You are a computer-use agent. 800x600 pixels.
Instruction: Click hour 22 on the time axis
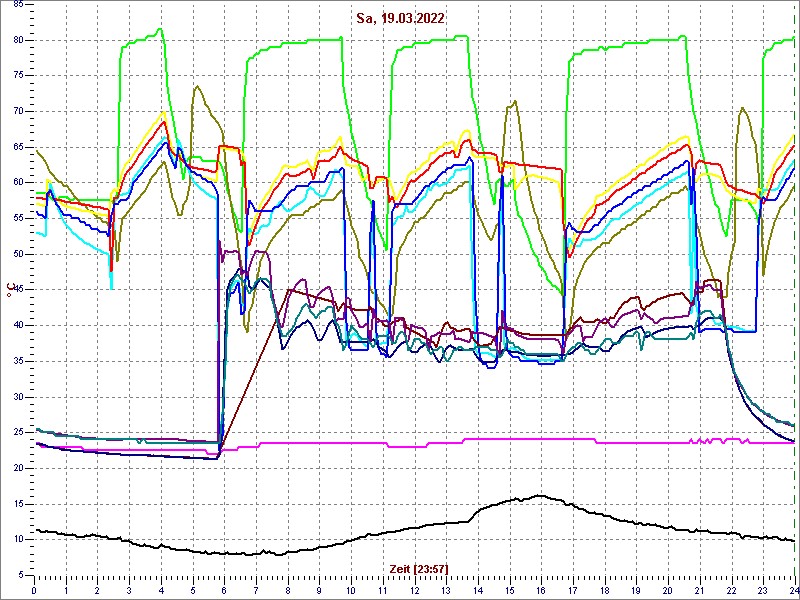click(731, 589)
